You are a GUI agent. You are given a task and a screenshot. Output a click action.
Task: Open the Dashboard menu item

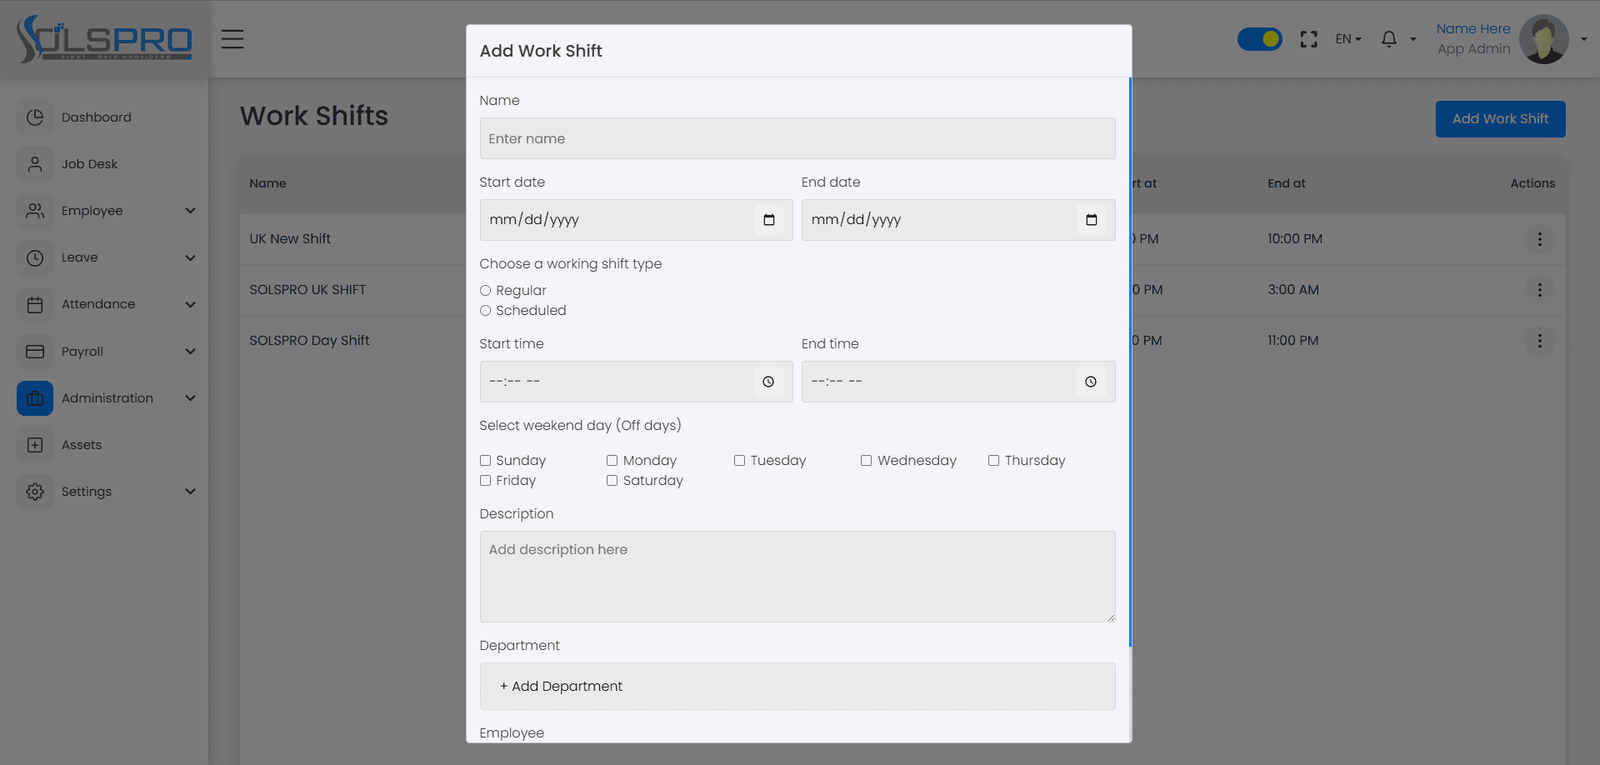97,117
